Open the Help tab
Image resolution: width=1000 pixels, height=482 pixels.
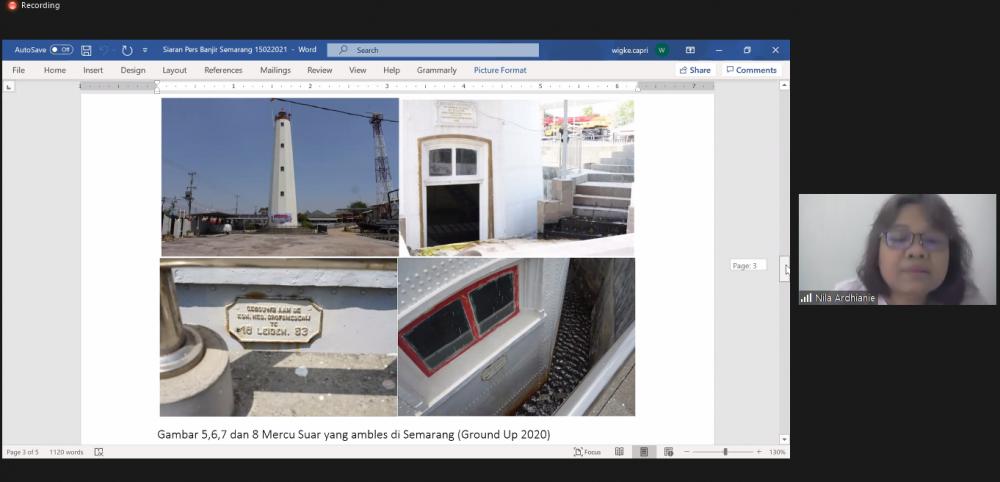click(392, 70)
